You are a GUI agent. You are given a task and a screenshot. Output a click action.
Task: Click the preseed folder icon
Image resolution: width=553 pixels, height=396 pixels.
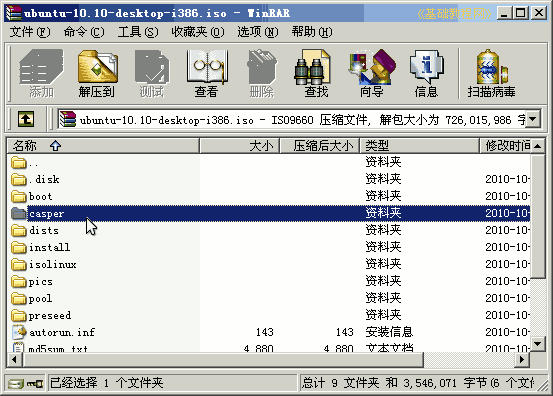(19, 315)
